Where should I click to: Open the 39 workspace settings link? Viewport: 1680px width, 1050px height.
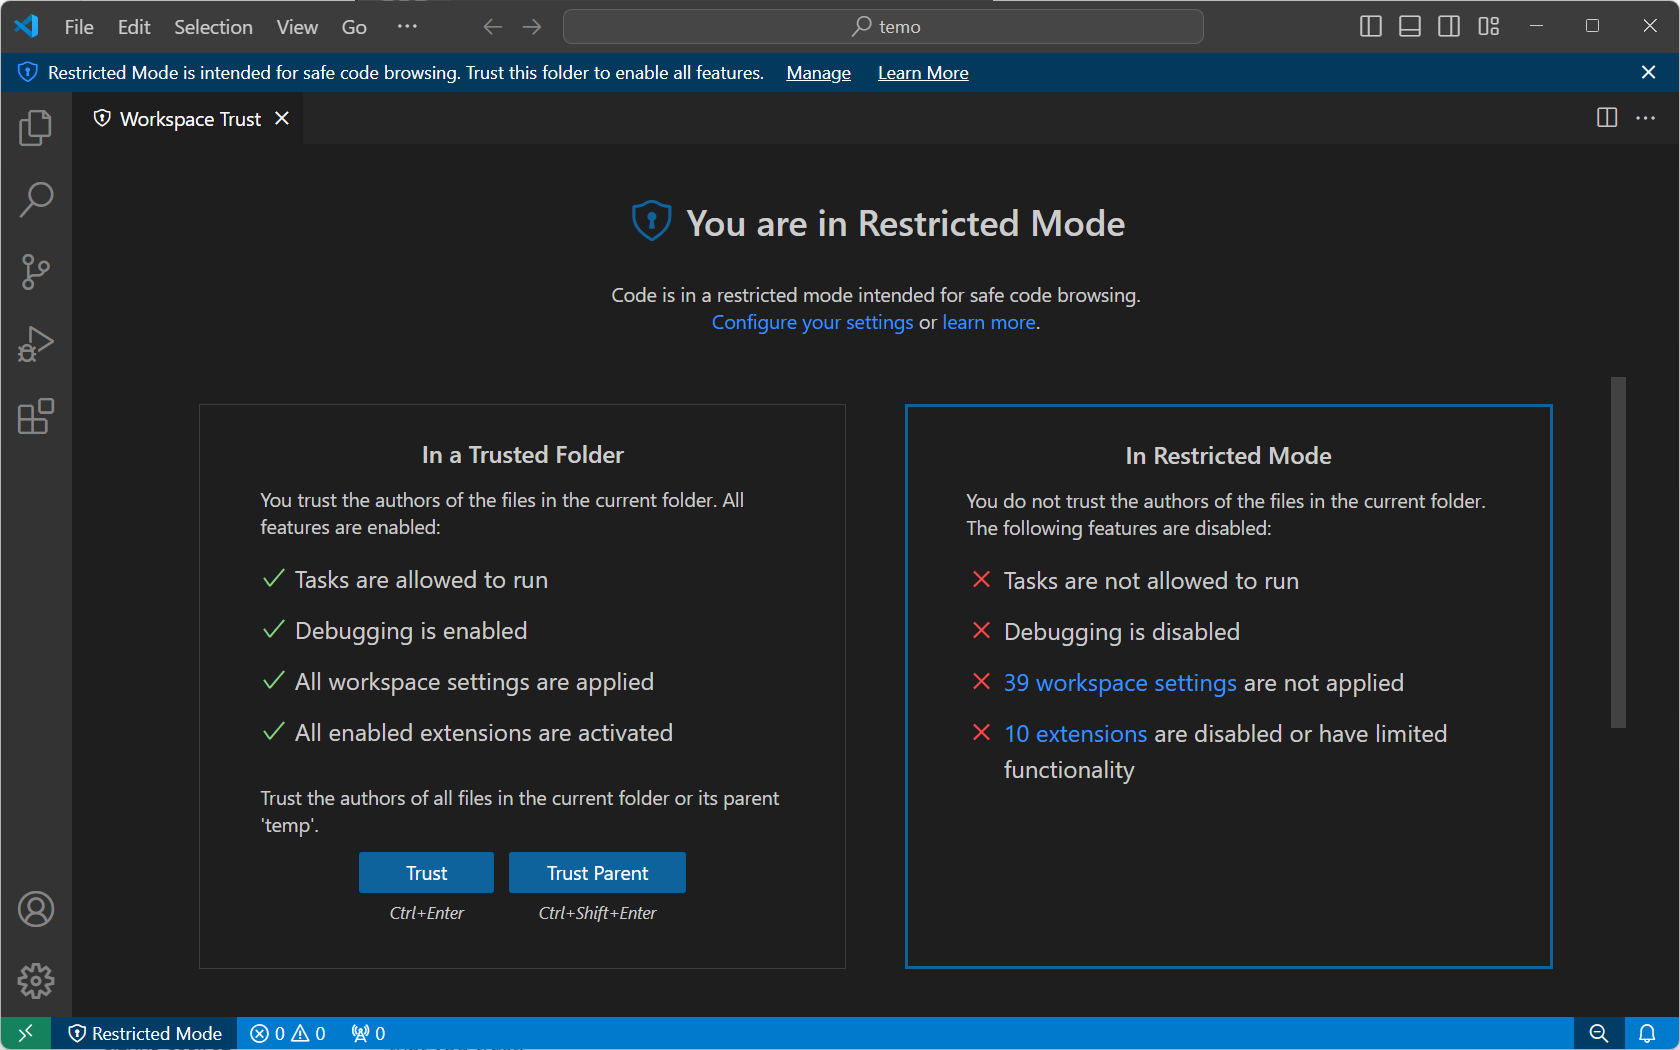(x=1119, y=682)
